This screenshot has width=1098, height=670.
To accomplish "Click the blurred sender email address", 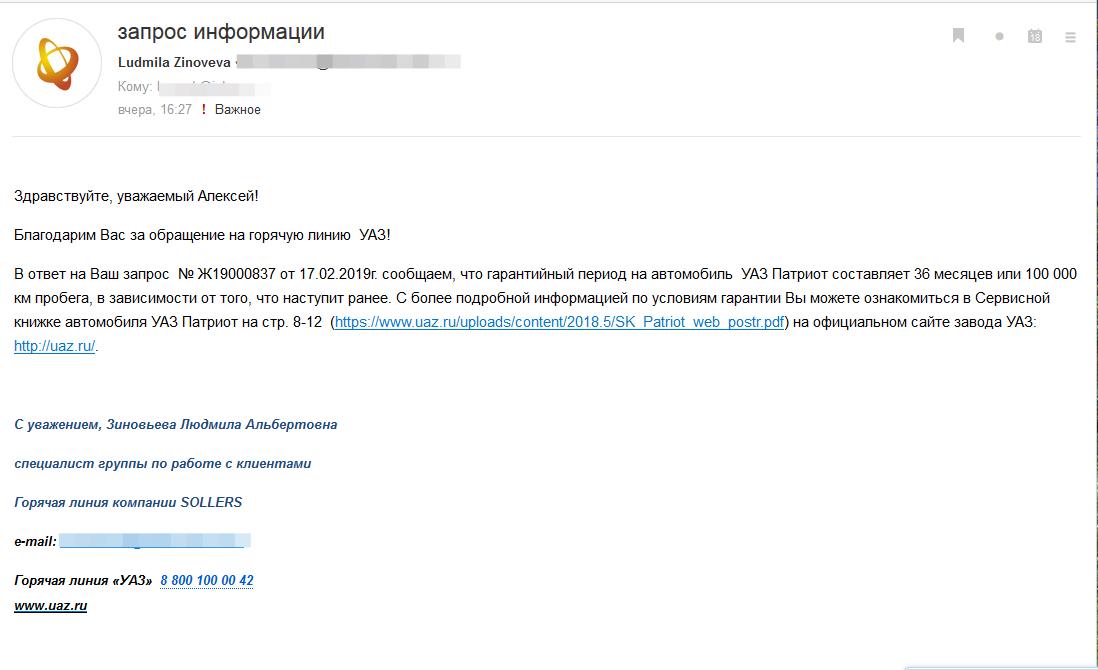I will tap(349, 62).
